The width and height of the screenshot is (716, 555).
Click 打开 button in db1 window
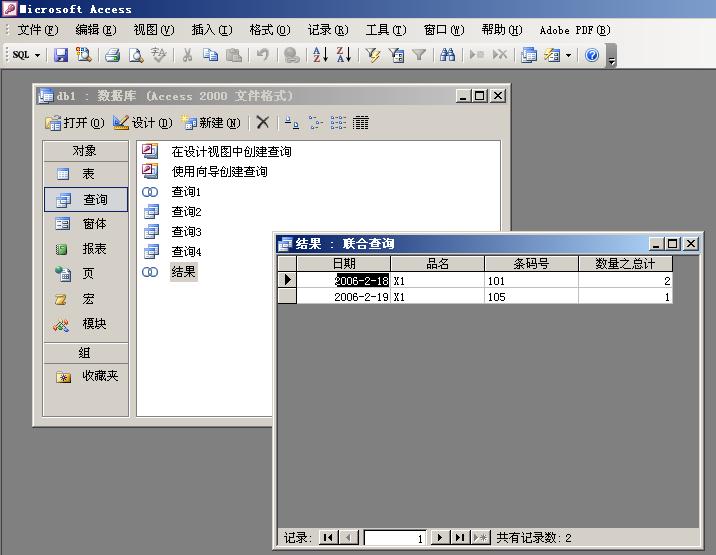pyautogui.click(x=75, y=123)
